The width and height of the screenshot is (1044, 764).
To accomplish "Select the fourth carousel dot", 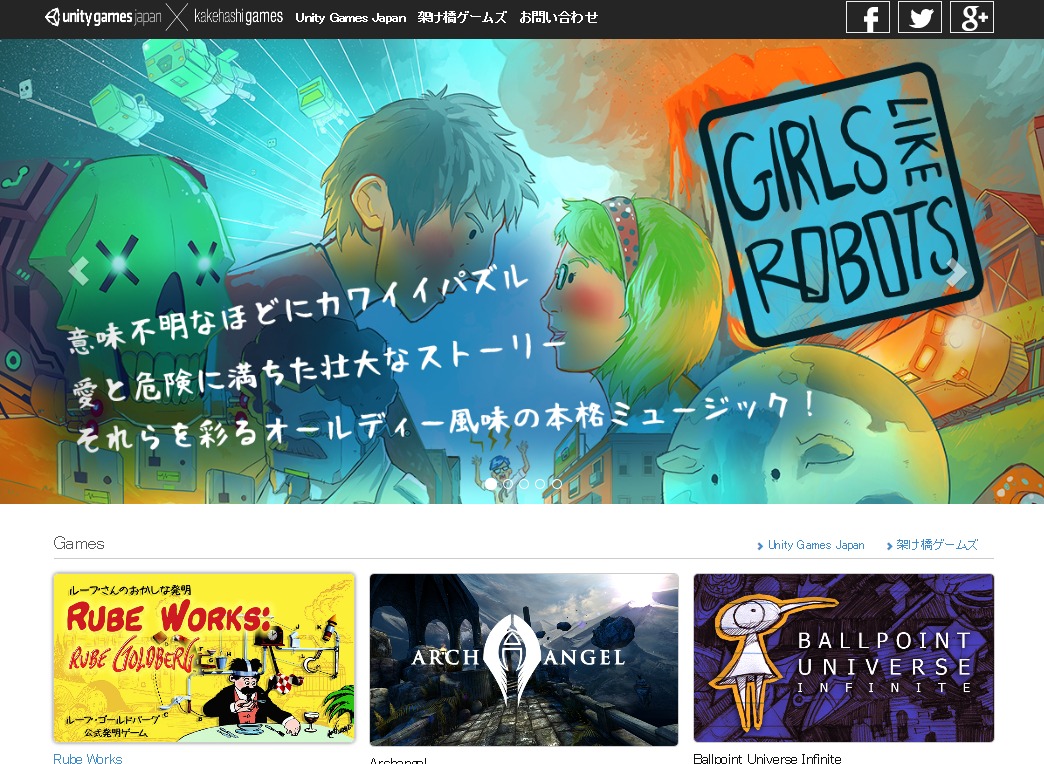I will click(x=540, y=484).
